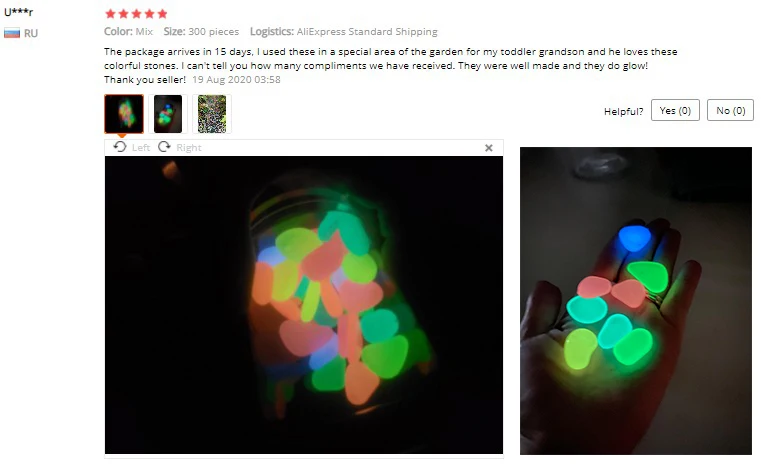
Task: Vote No (0) on review helpfulness
Action: coord(730,110)
